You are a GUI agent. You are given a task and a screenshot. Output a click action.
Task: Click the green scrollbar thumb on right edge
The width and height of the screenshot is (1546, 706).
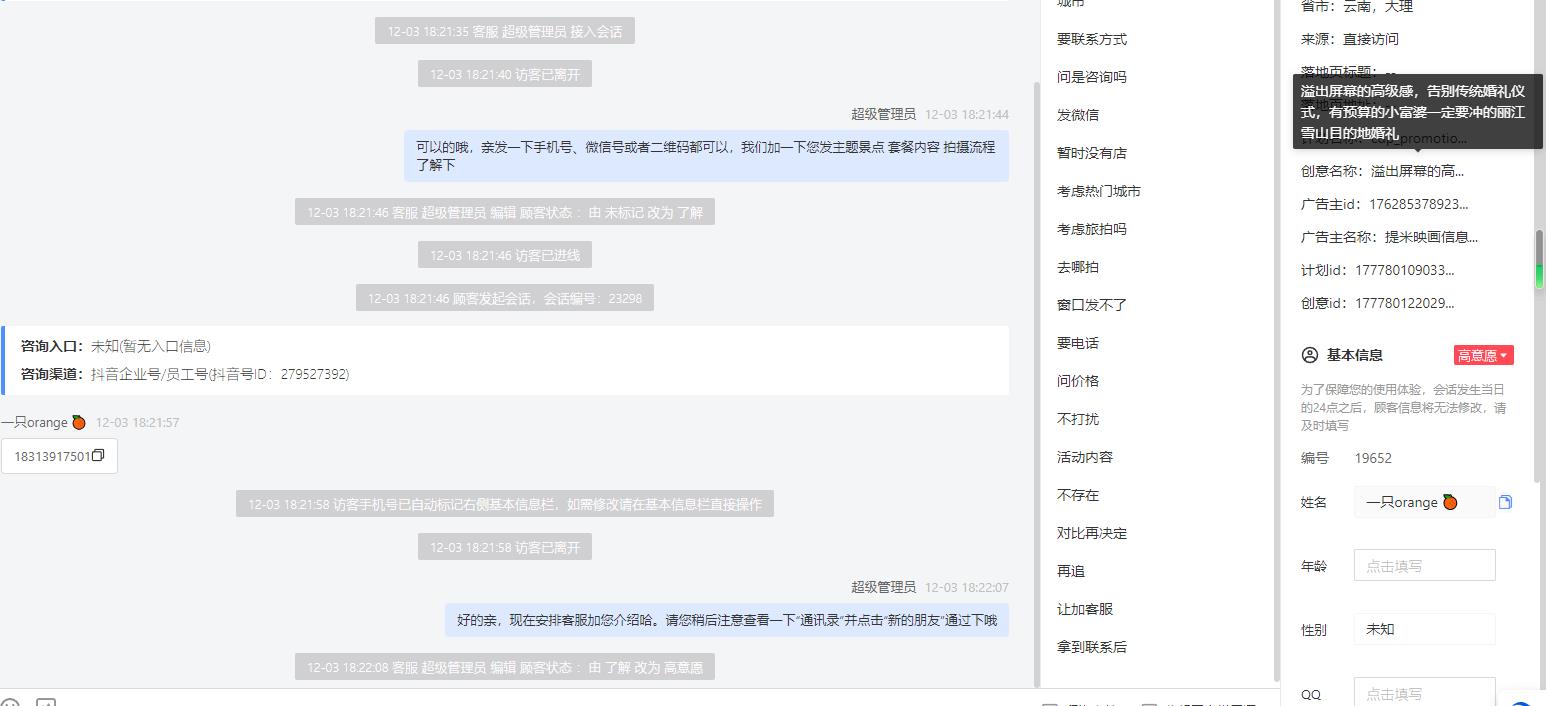[x=1540, y=260]
